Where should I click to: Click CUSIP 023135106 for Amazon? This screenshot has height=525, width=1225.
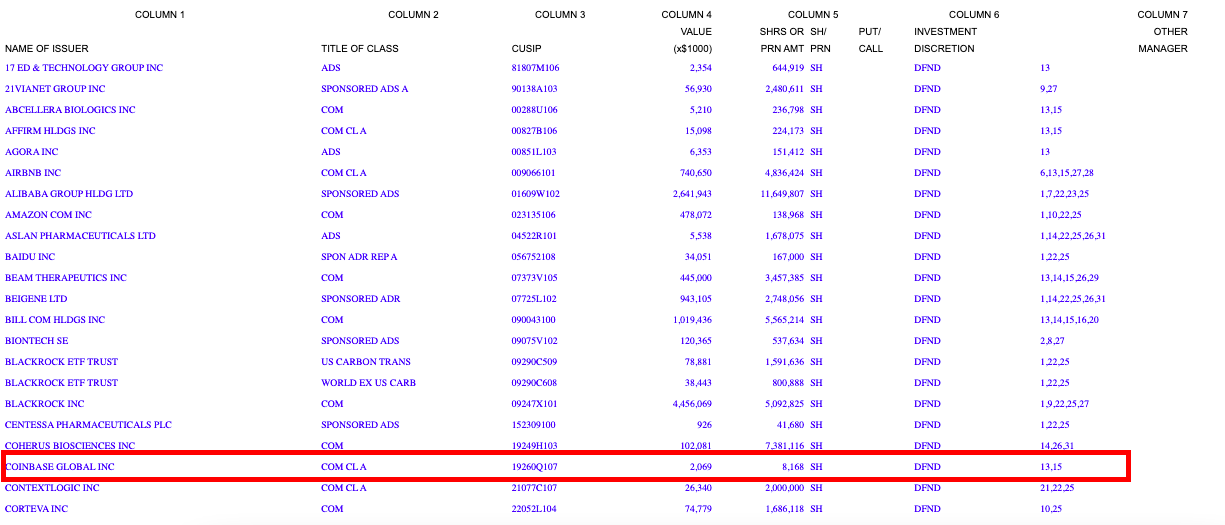tap(534, 215)
